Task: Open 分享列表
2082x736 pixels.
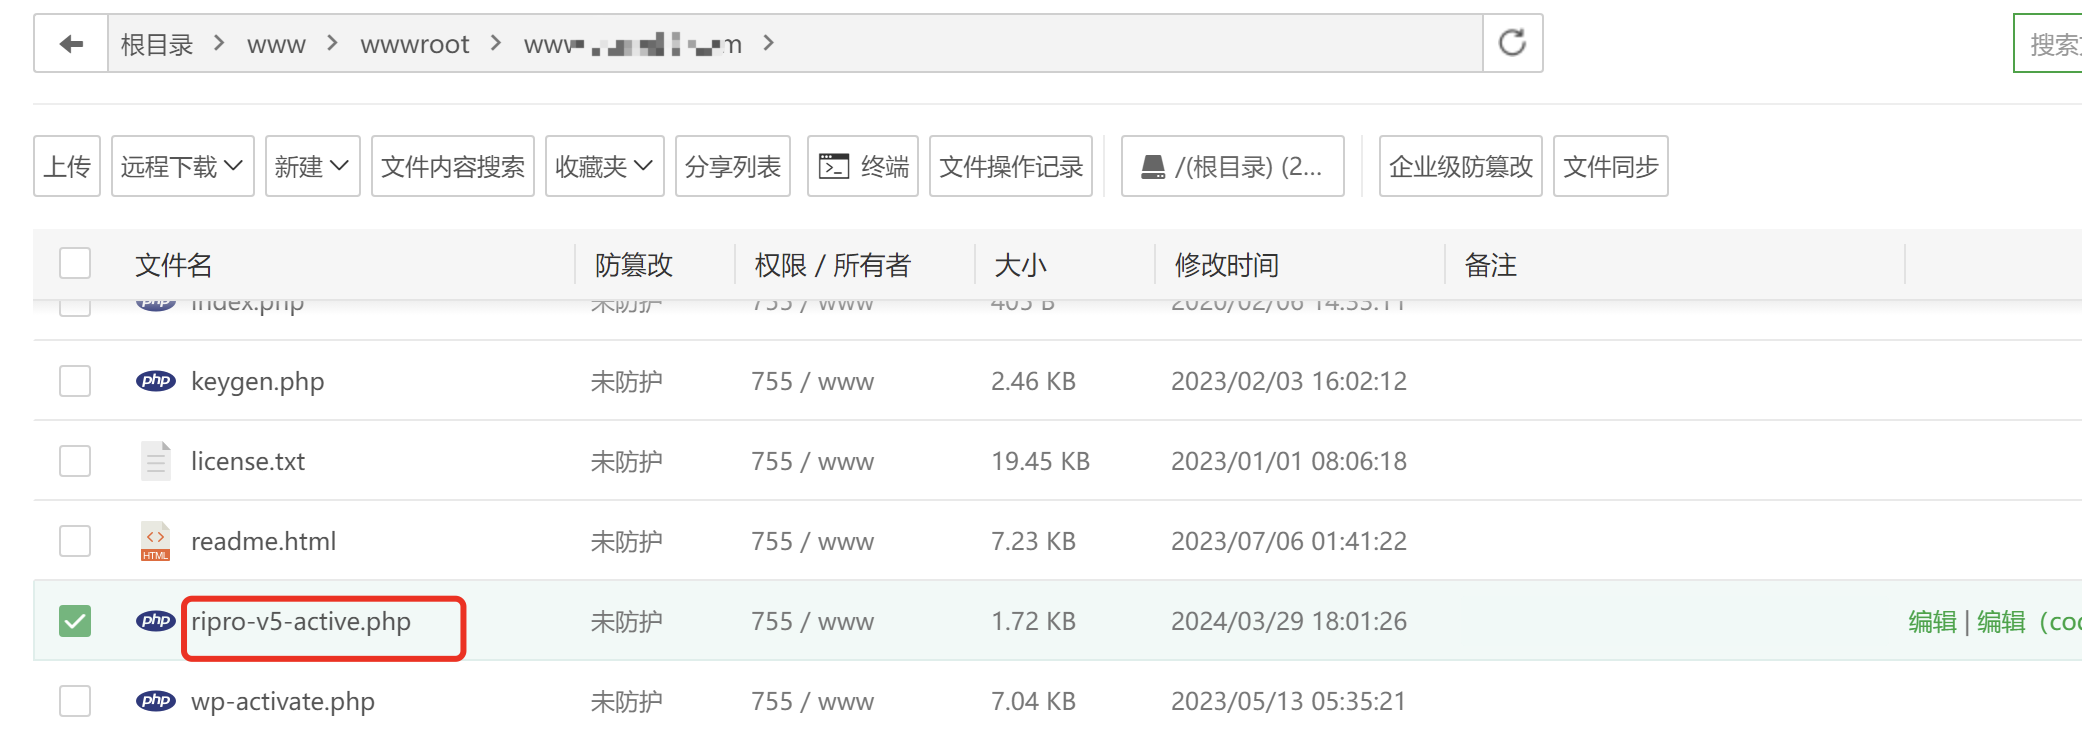Action: click(x=732, y=166)
